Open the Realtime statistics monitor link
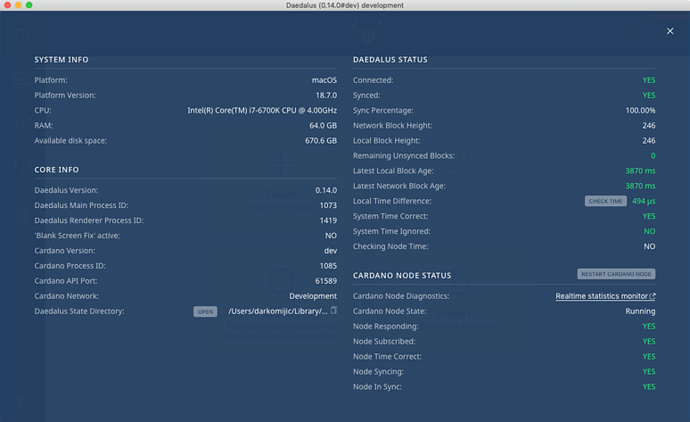Screen dimensions: 690x422 click(605, 296)
